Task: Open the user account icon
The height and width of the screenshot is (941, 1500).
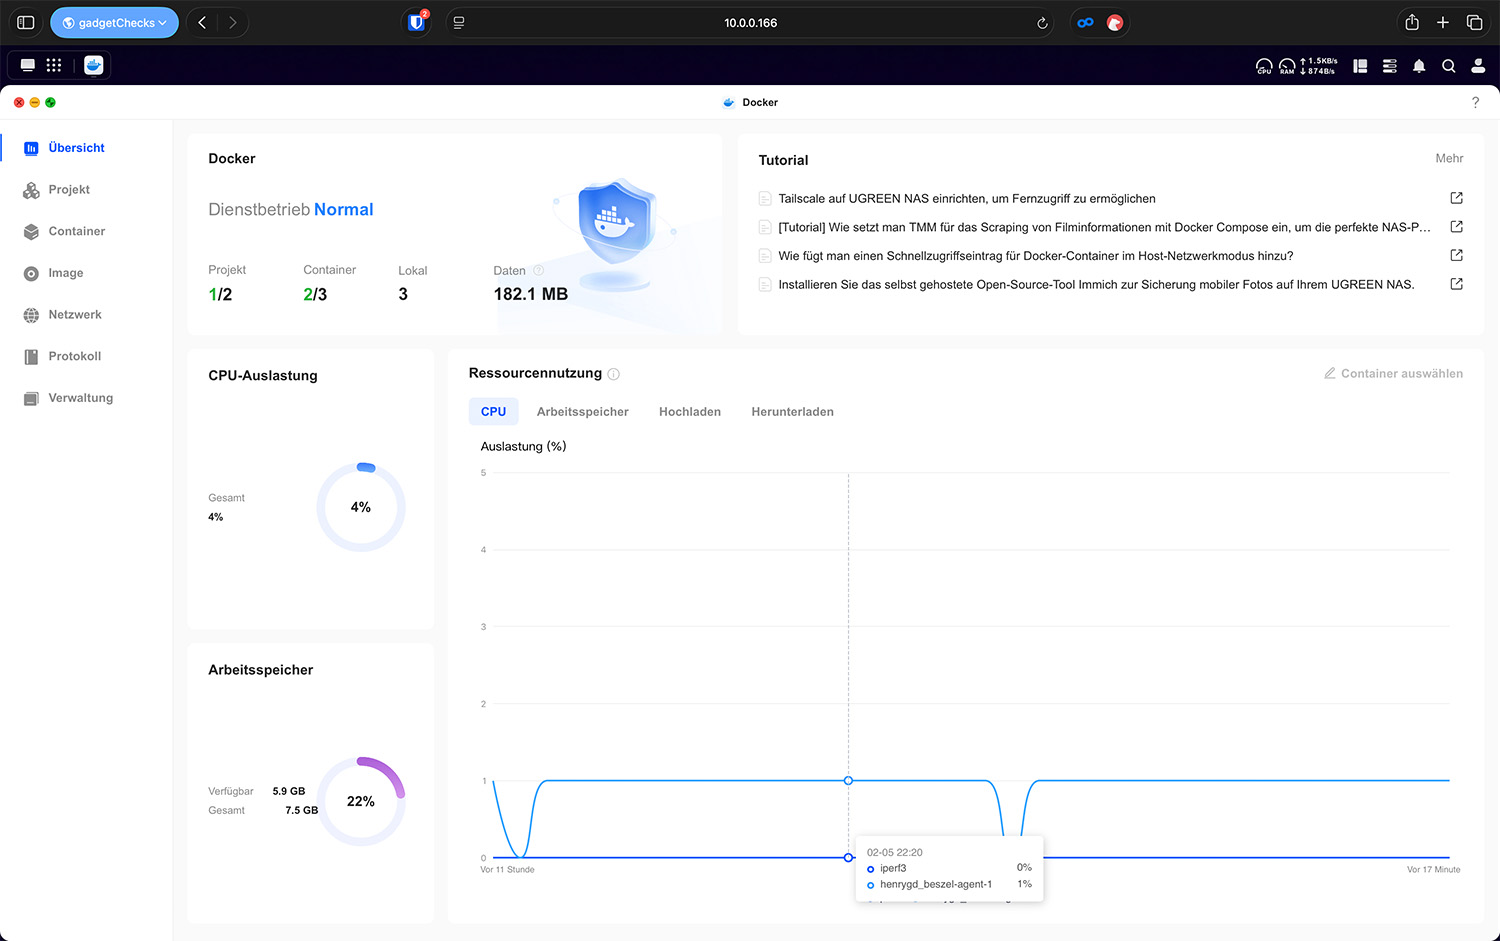Action: coord(1478,66)
